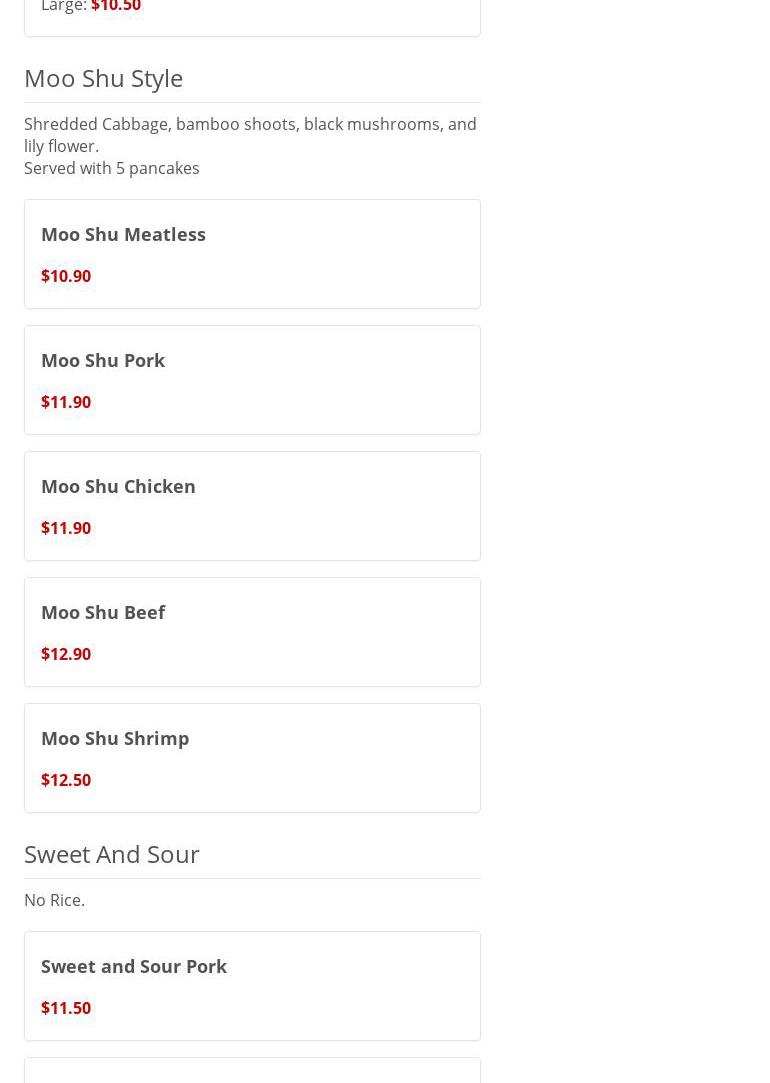Click the partially visible card at the bottom
Viewport: 770px width, 1083px height.
[252, 1072]
